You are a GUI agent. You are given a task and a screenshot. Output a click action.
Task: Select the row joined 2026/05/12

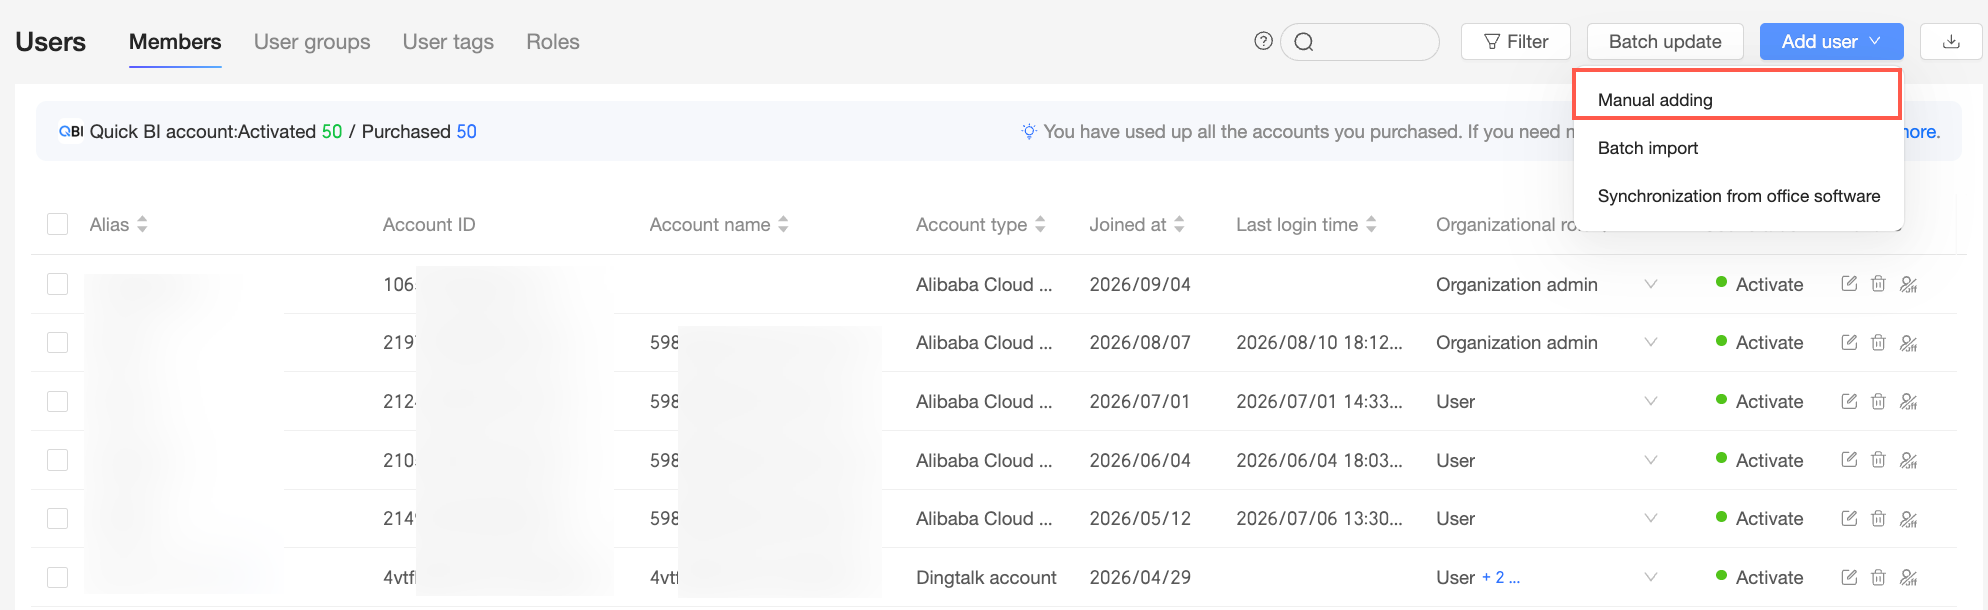58,518
